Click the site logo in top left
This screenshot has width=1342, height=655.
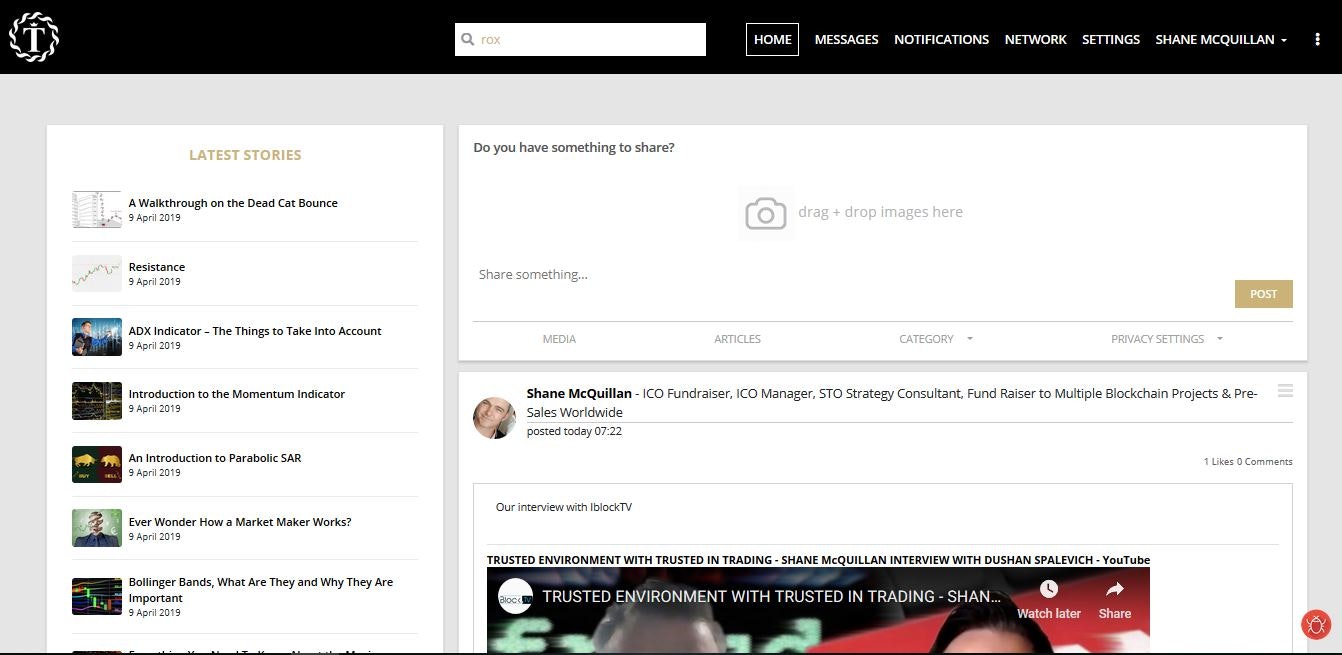33,37
